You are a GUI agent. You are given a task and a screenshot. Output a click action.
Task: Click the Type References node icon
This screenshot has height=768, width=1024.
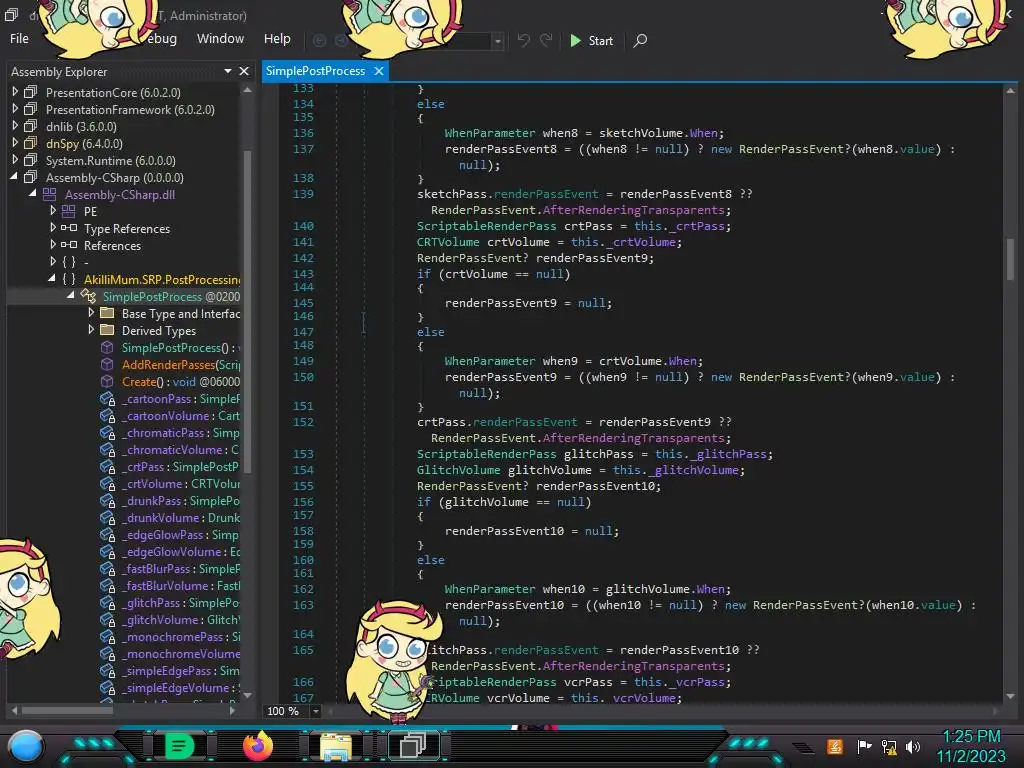click(69, 228)
